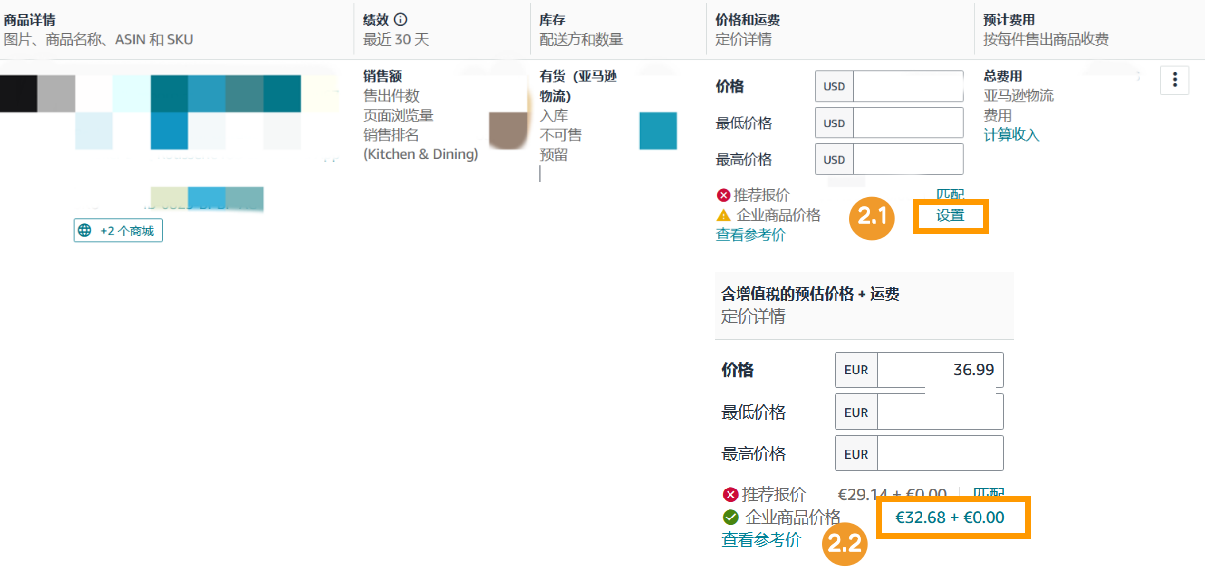Open 查看参考价 under the USD prices
The height and width of the screenshot is (567, 1206).
750,235
